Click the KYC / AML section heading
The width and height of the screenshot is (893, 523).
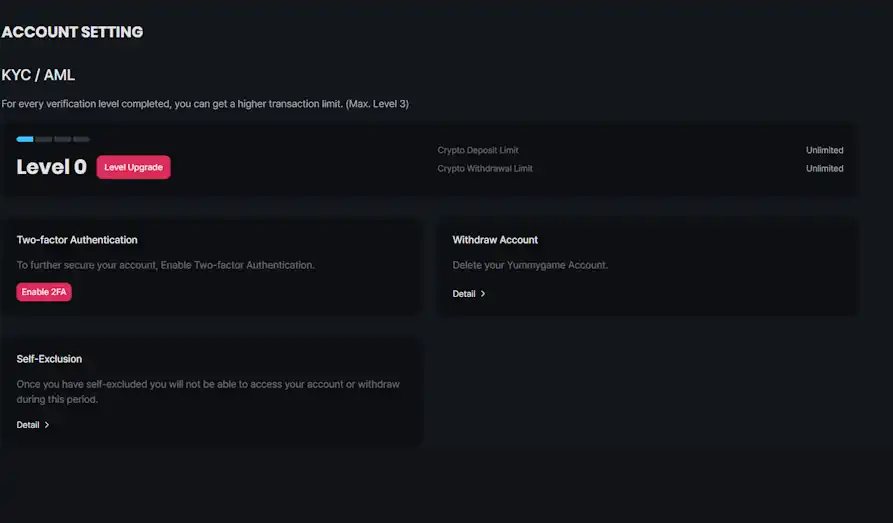pos(38,75)
